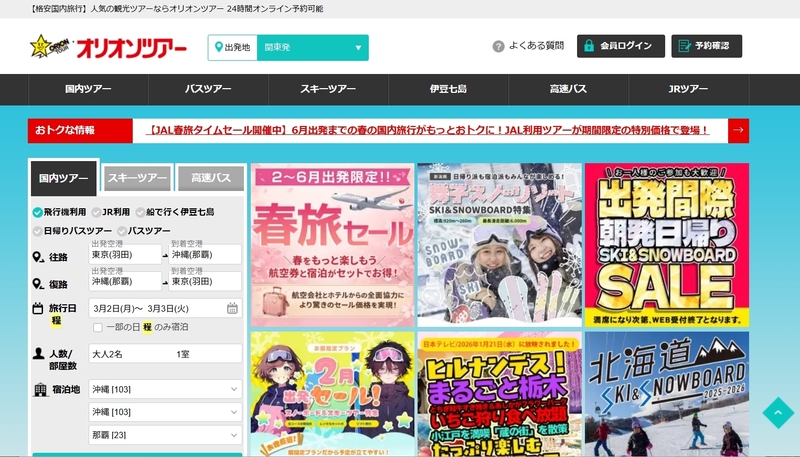Switch to the スキーツアー search tab
The height and width of the screenshot is (457, 800).
tap(137, 178)
